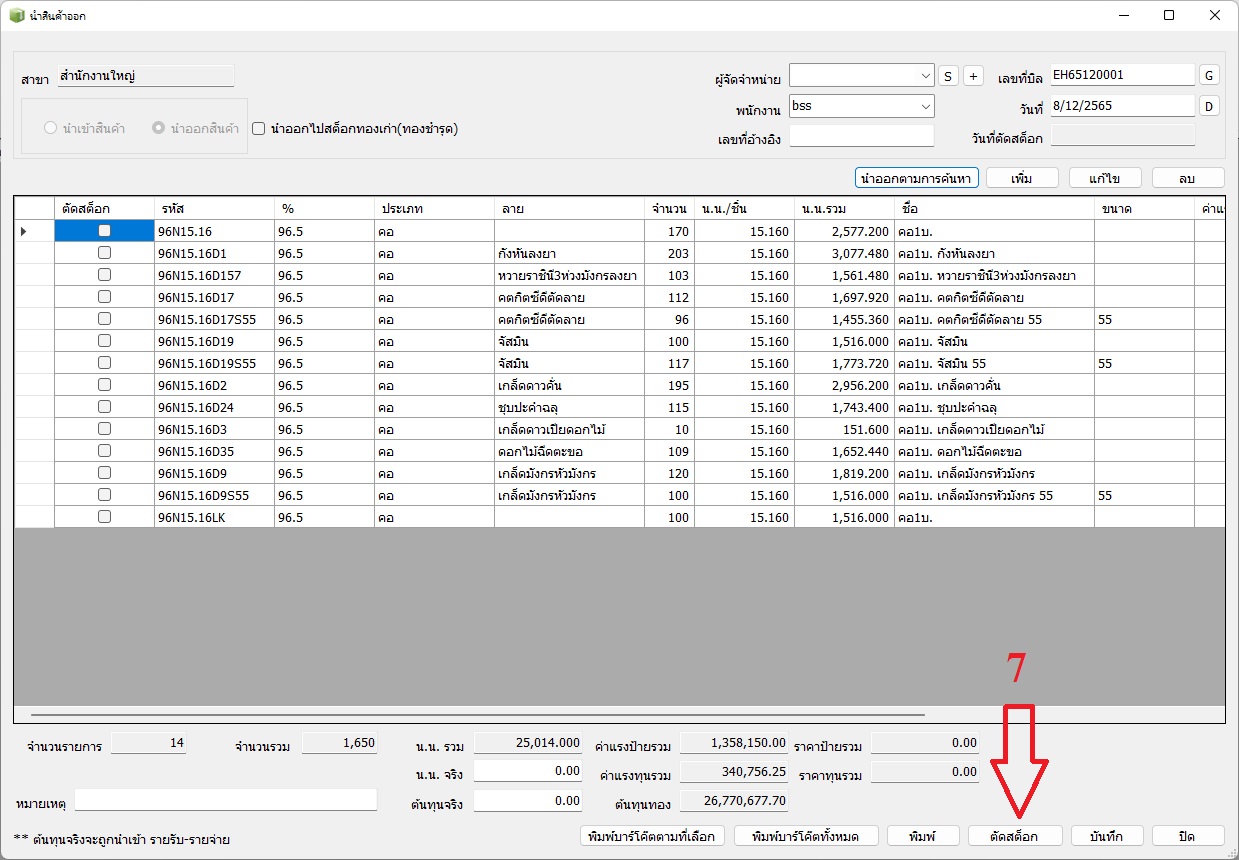
Task: Click the G button next to bill number
Action: [x=1209, y=75]
